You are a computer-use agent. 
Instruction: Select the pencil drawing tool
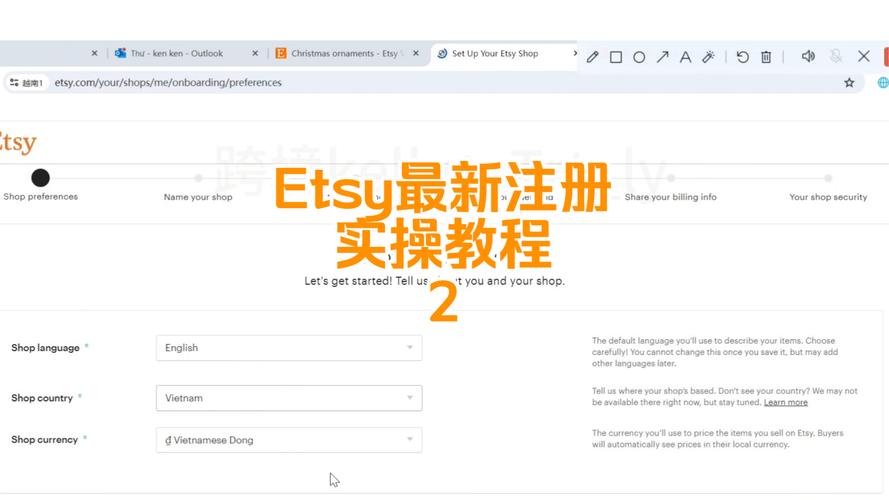(593, 57)
